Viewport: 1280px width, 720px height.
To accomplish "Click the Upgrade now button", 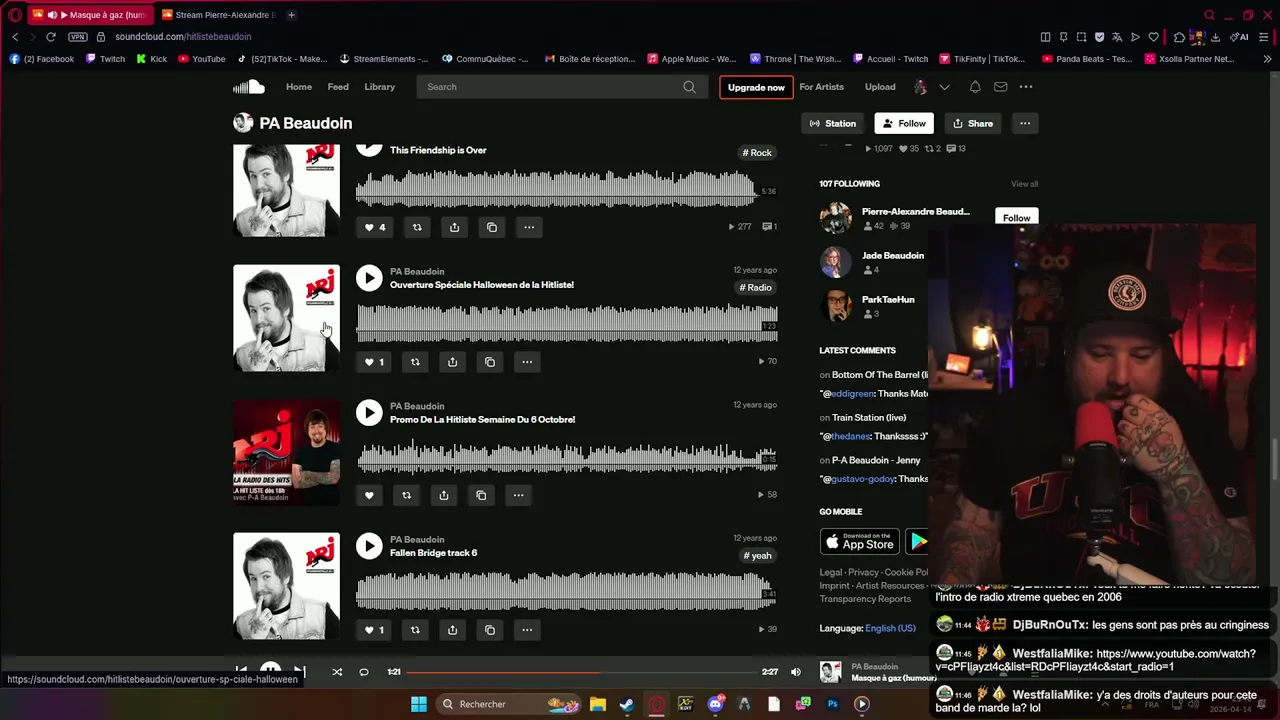I will (756, 87).
